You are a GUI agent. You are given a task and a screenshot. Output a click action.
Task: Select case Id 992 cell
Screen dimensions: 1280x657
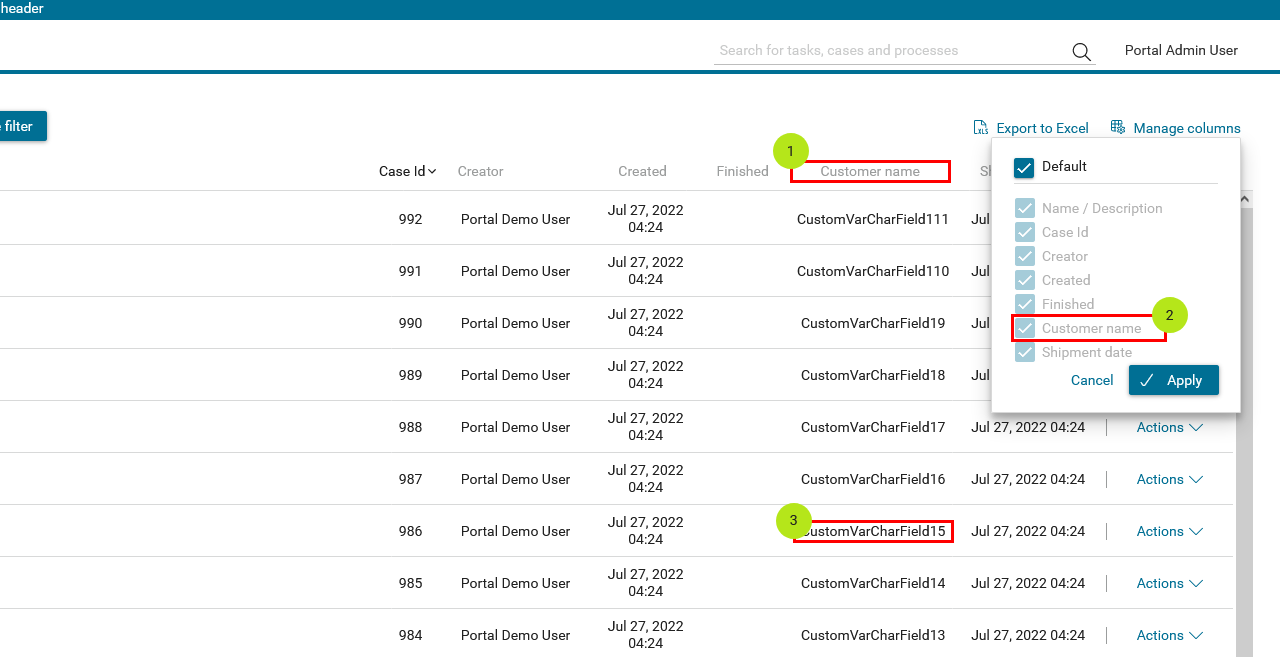(410, 219)
